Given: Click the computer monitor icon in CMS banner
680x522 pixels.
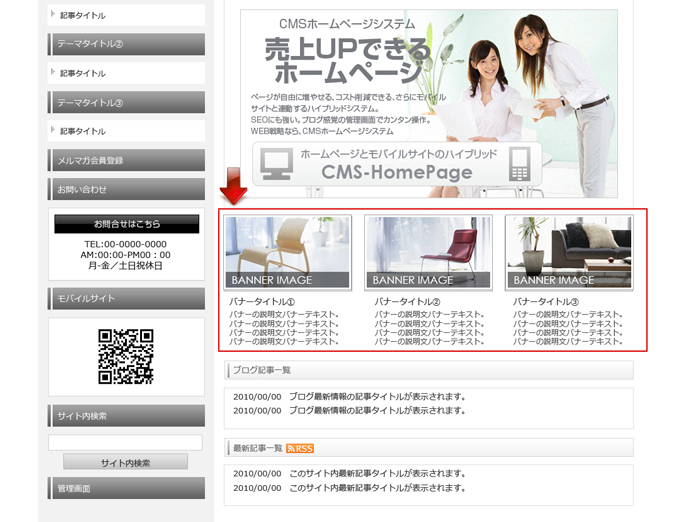Looking at the screenshot, I should tap(274, 164).
